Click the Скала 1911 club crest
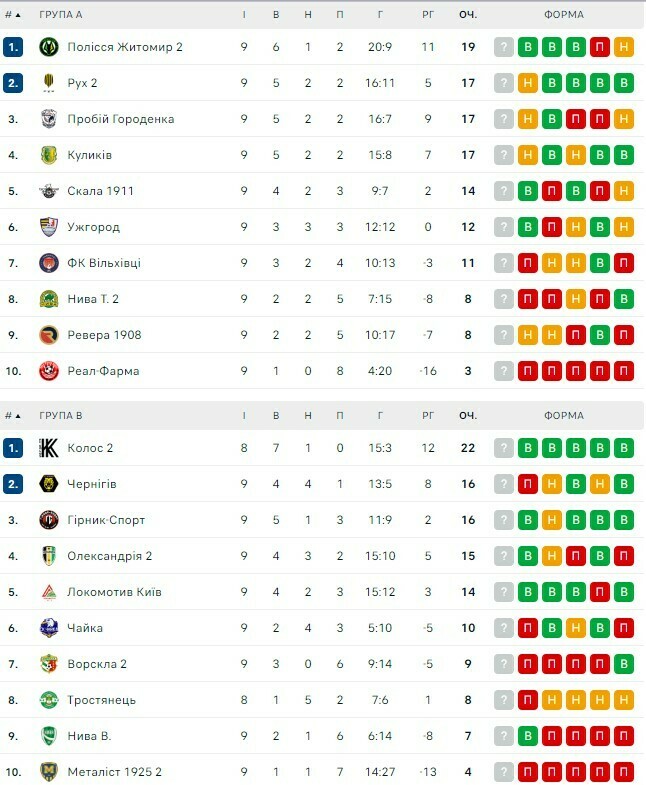 (48, 191)
